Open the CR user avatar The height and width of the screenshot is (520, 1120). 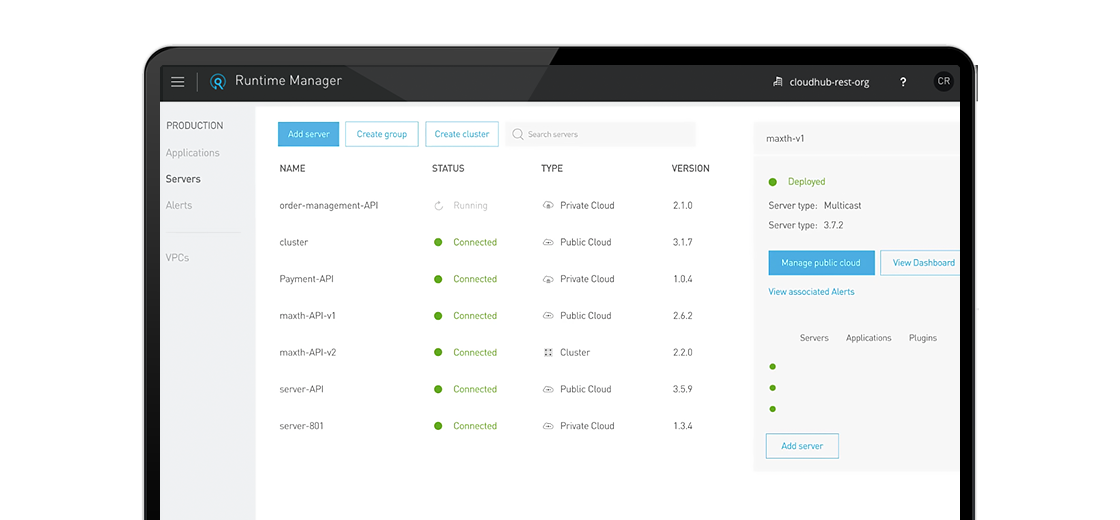click(x=944, y=81)
